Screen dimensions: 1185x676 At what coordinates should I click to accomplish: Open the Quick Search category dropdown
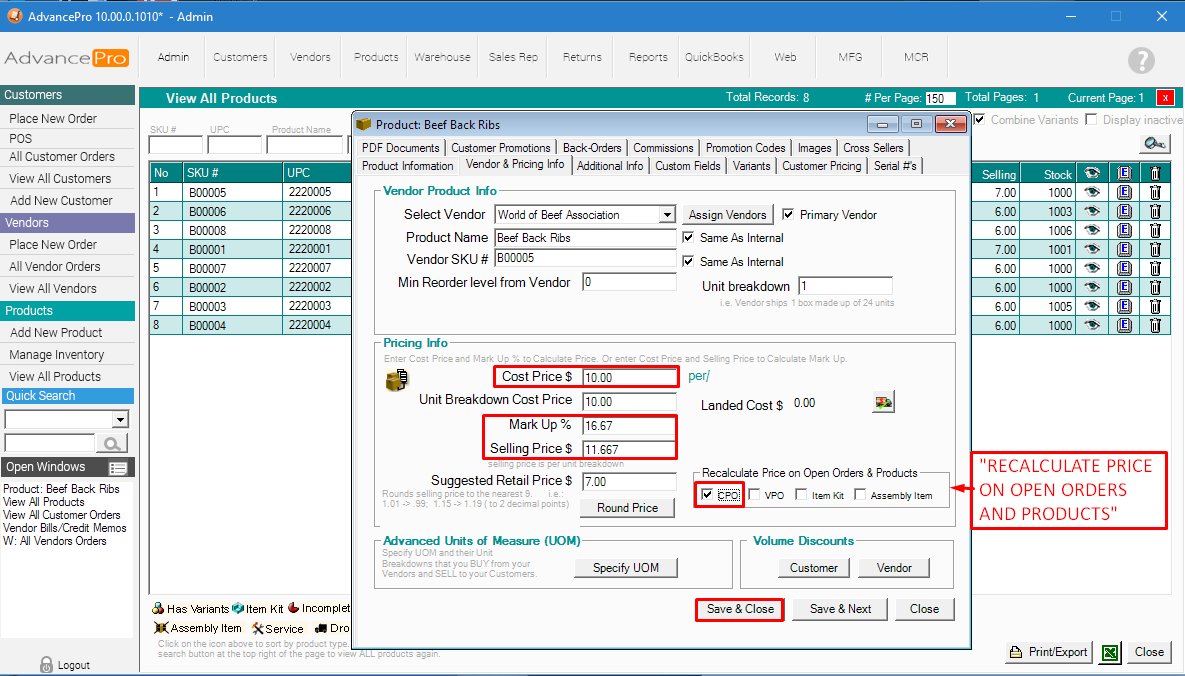click(121, 419)
